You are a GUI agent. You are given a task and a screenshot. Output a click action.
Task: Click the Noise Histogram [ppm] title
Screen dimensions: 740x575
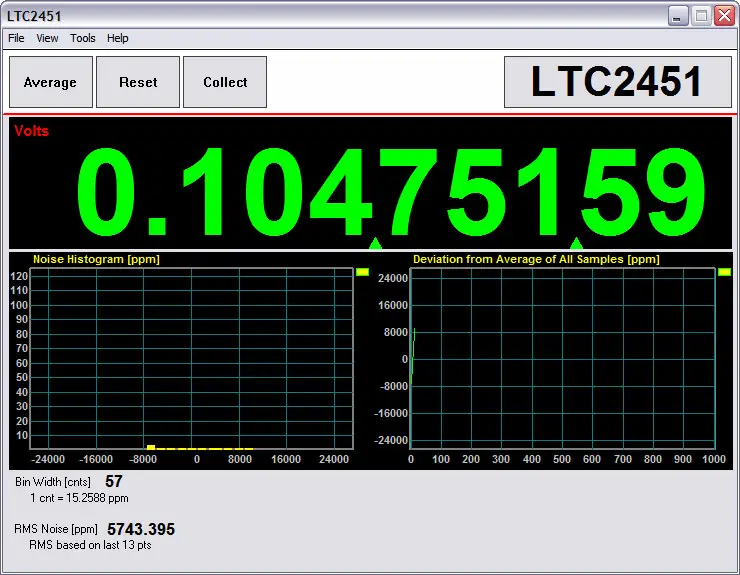pyautogui.click(x=96, y=259)
